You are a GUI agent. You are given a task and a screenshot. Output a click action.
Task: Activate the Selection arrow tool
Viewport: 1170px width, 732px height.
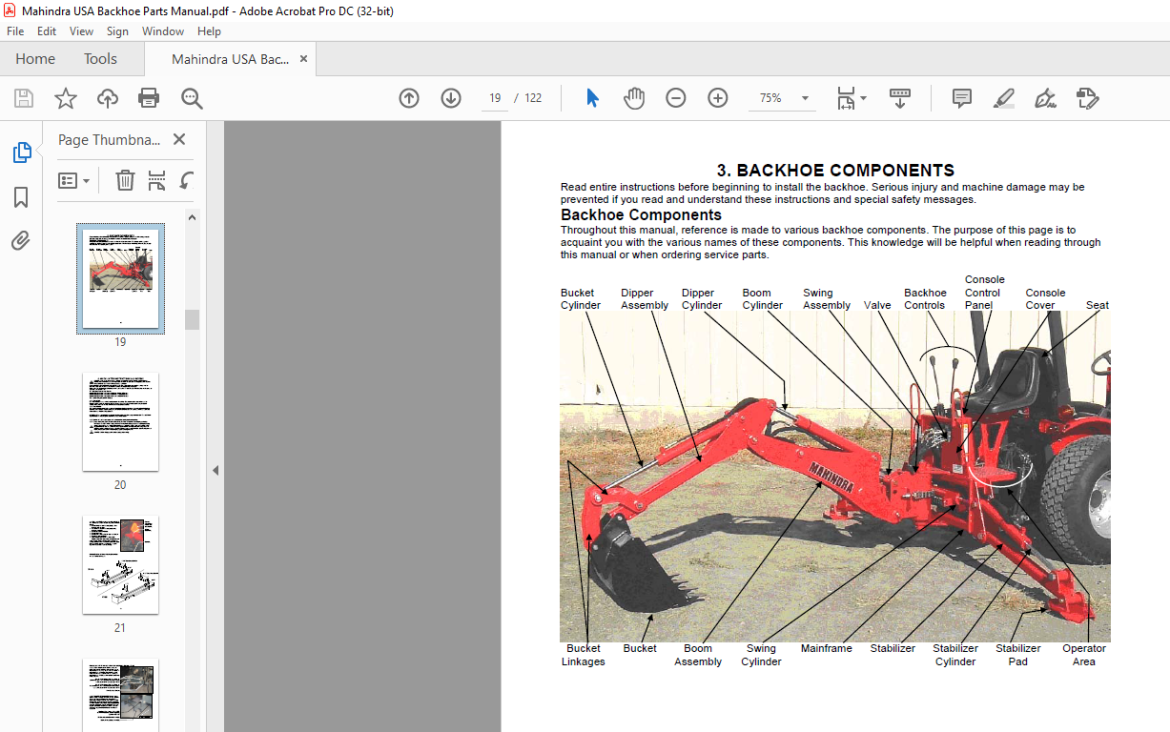coord(592,97)
